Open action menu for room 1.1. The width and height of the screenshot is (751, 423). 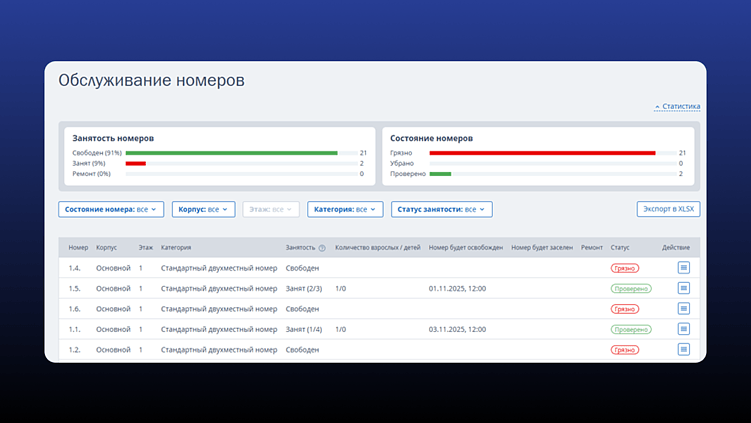[683, 329]
